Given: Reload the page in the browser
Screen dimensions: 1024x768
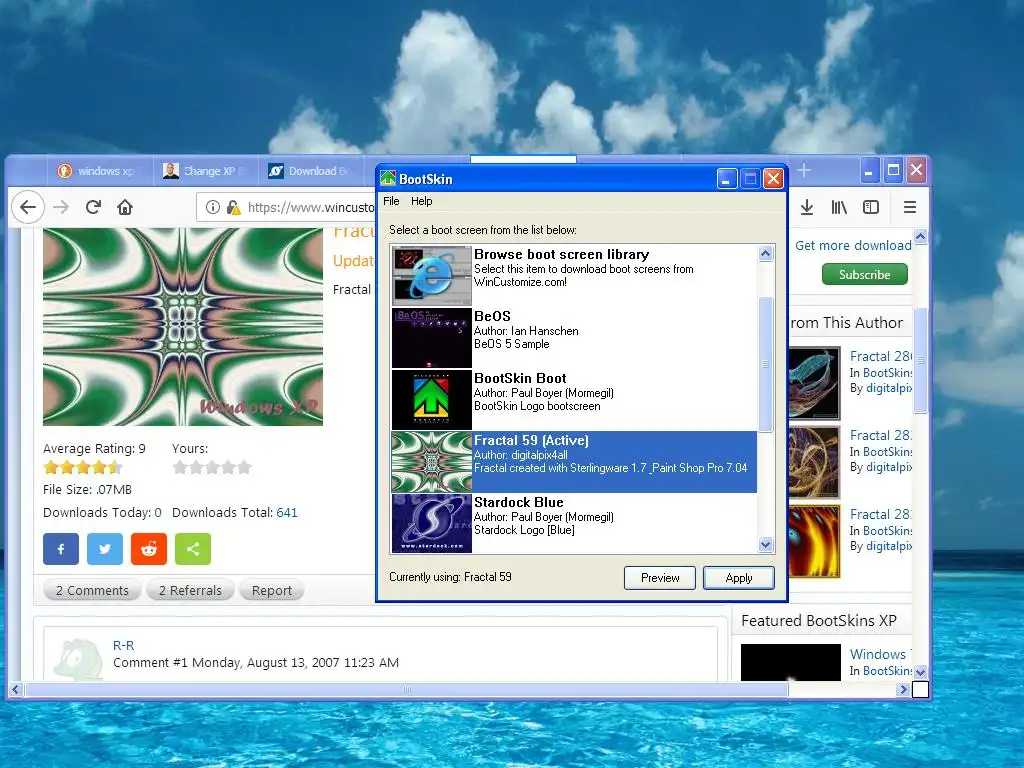Looking at the screenshot, I should (x=93, y=208).
